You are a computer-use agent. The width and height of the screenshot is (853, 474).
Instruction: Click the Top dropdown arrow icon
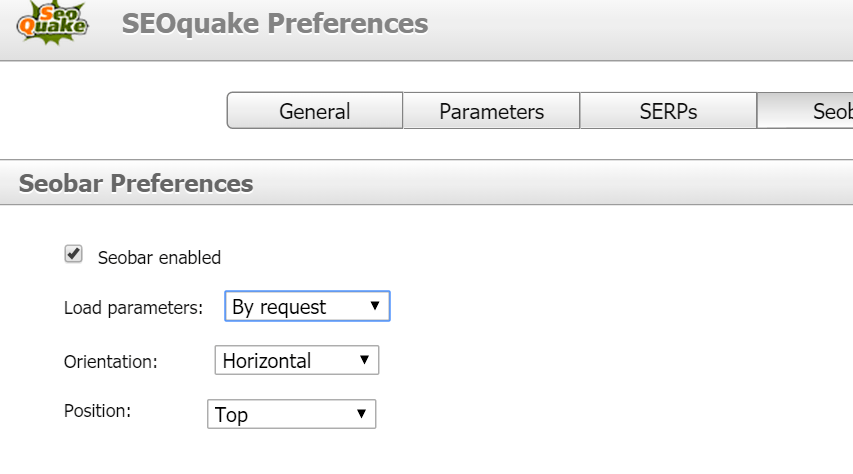tap(361, 414)
